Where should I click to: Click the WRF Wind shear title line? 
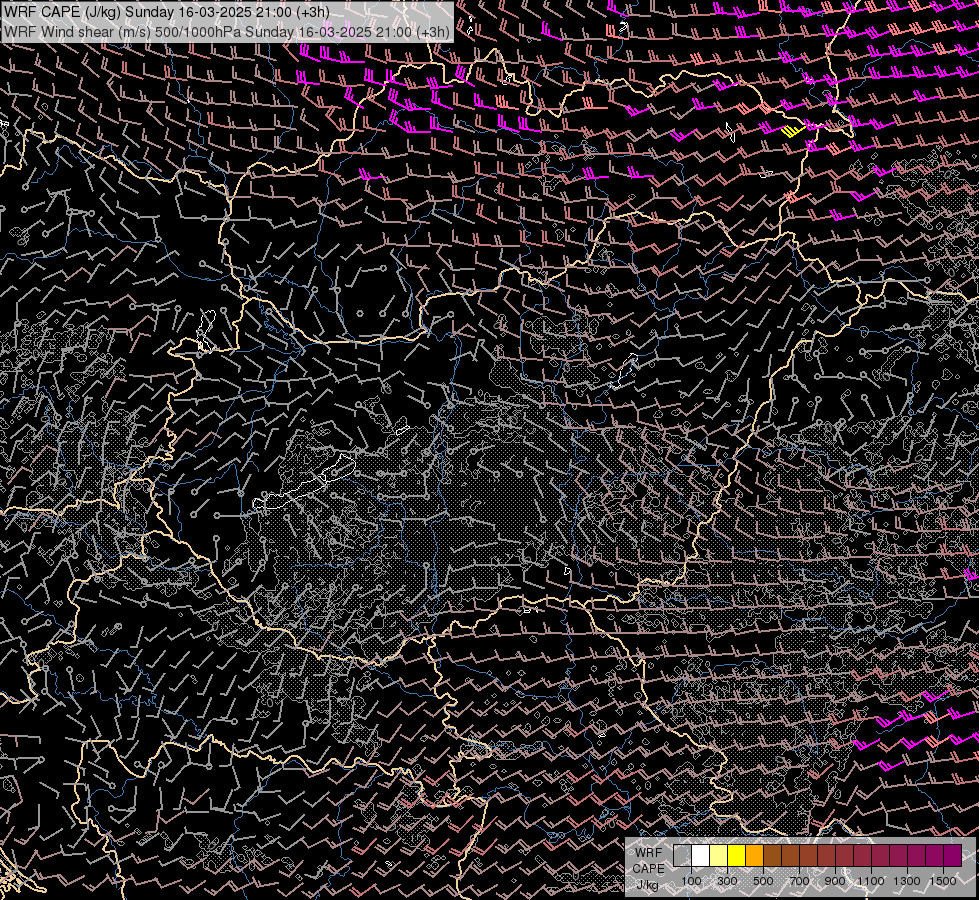(x=227, y=32)
